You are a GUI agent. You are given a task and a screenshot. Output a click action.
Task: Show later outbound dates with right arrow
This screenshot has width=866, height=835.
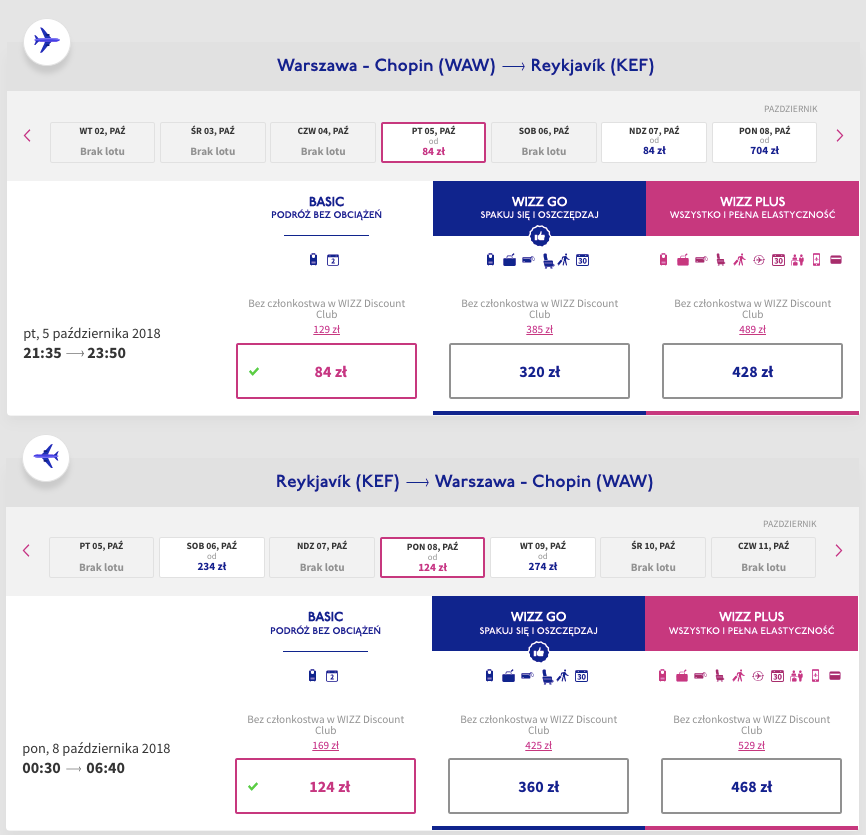point(839,135)
